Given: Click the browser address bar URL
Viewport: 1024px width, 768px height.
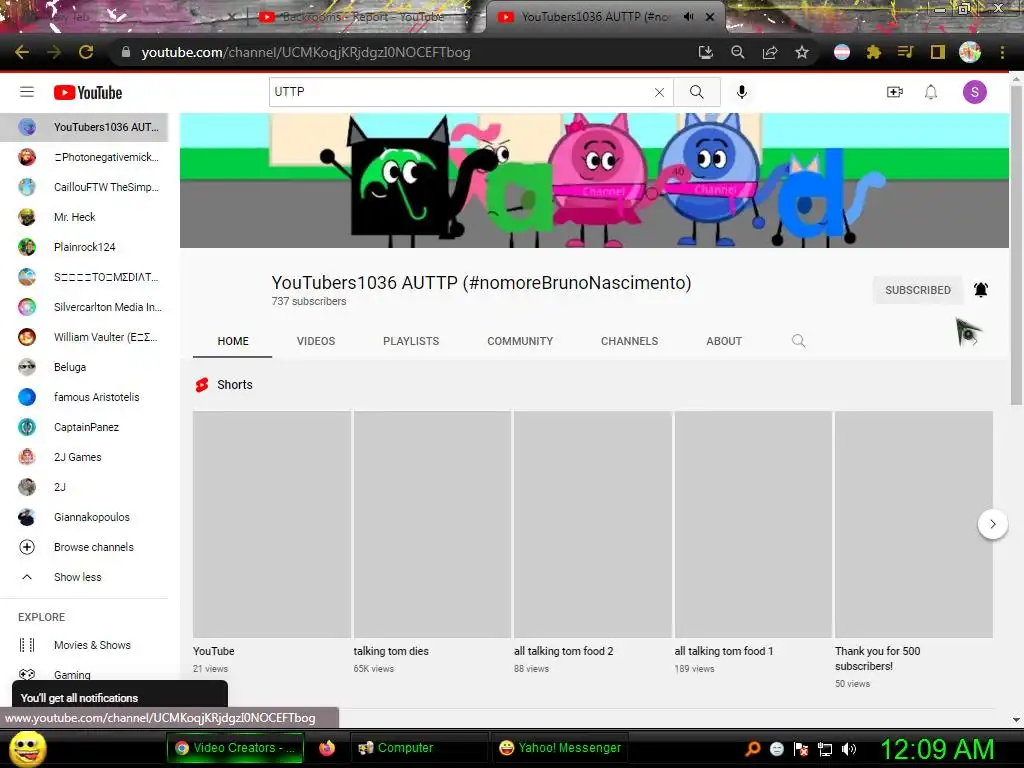Looking at the screenshot, I should click(x=306, y=52).
